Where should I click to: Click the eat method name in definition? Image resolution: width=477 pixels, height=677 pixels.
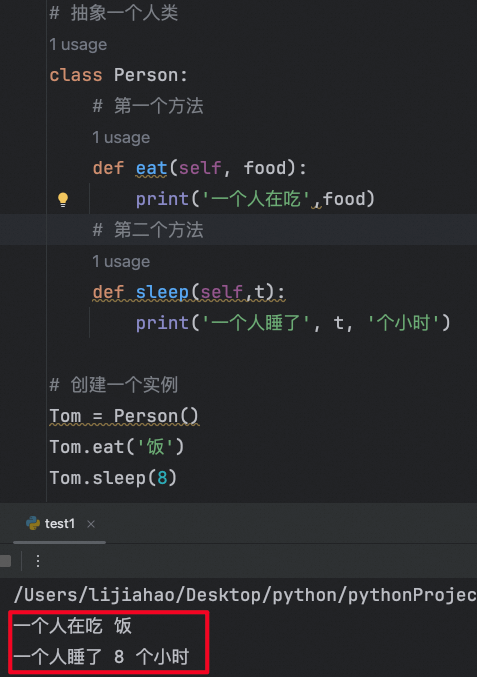point(152,168)
